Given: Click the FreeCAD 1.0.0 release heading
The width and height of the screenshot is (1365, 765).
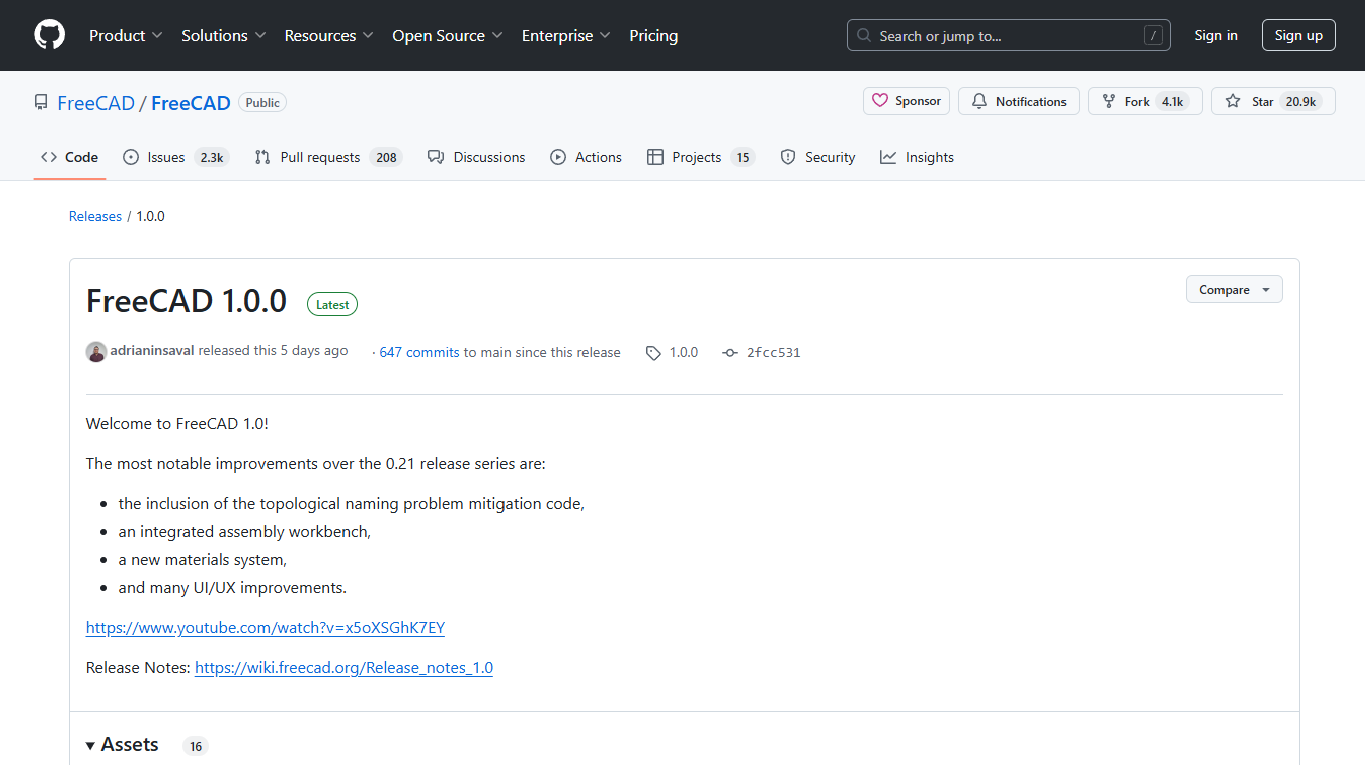Looking at the screenshot, I should click(x=186, y=301).
